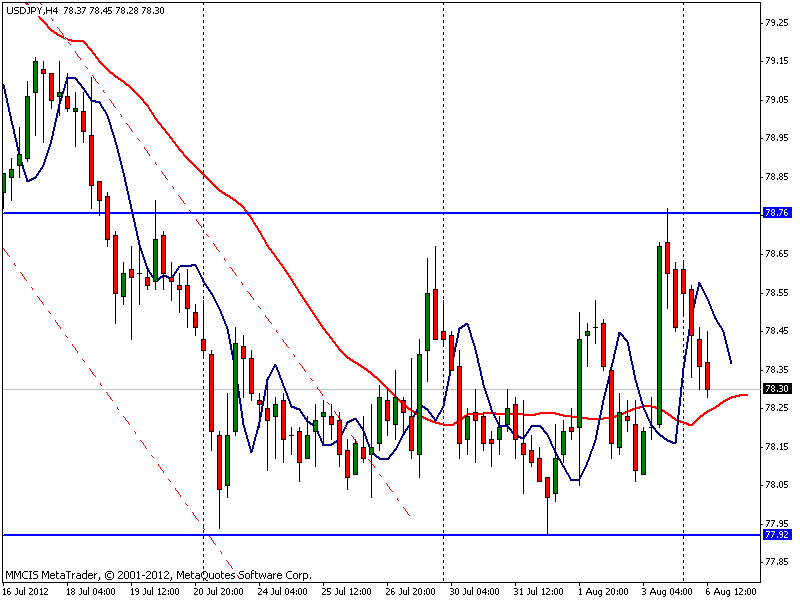Click the 20 Jul 20:00 vertical dashed line

click(x=204, y=292)
